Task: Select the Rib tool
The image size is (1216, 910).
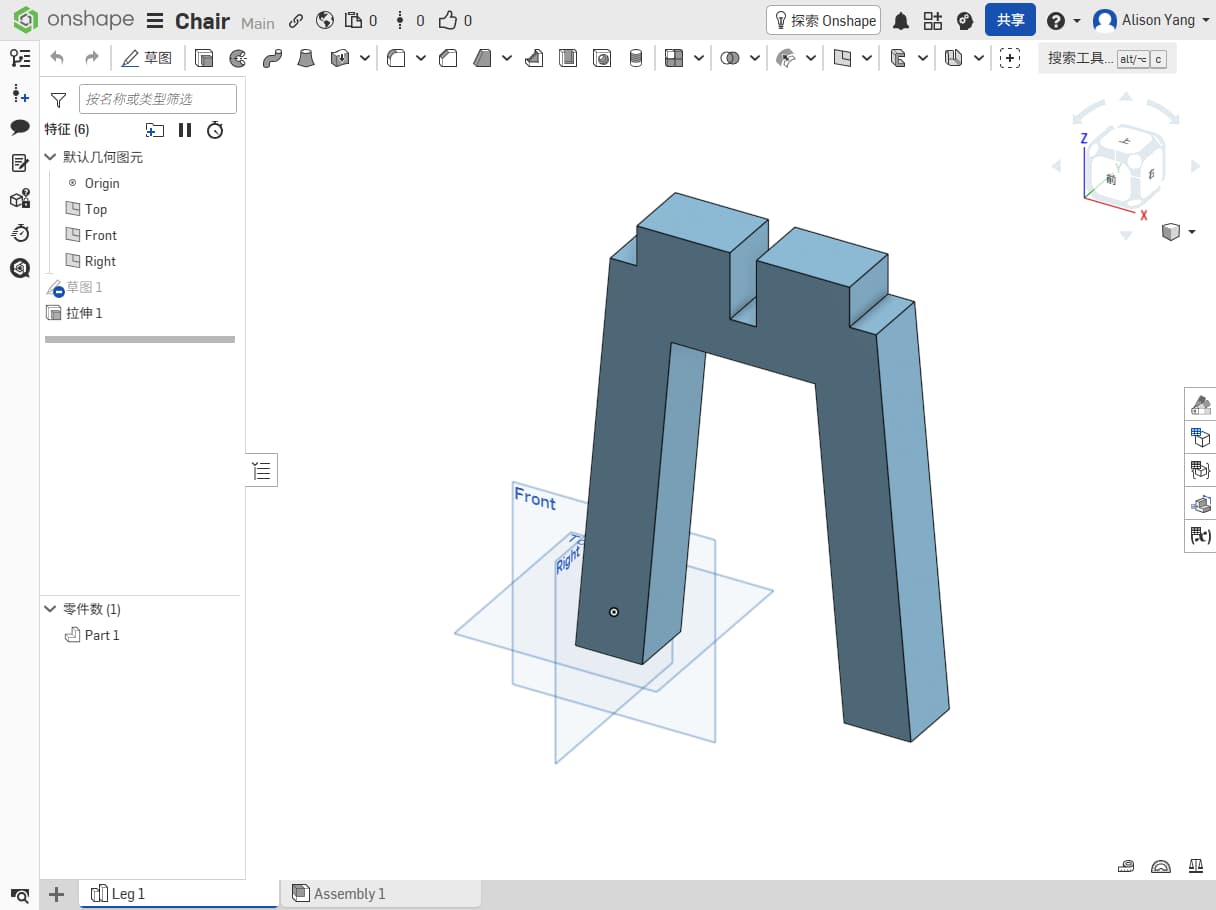Action: [534, 58]
